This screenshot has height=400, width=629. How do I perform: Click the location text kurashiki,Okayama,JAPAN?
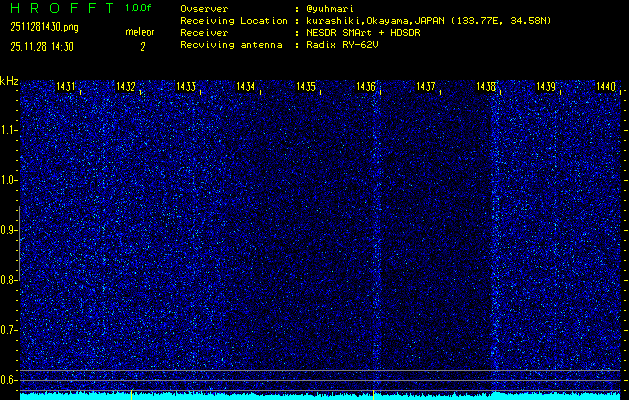pos(375,21)
